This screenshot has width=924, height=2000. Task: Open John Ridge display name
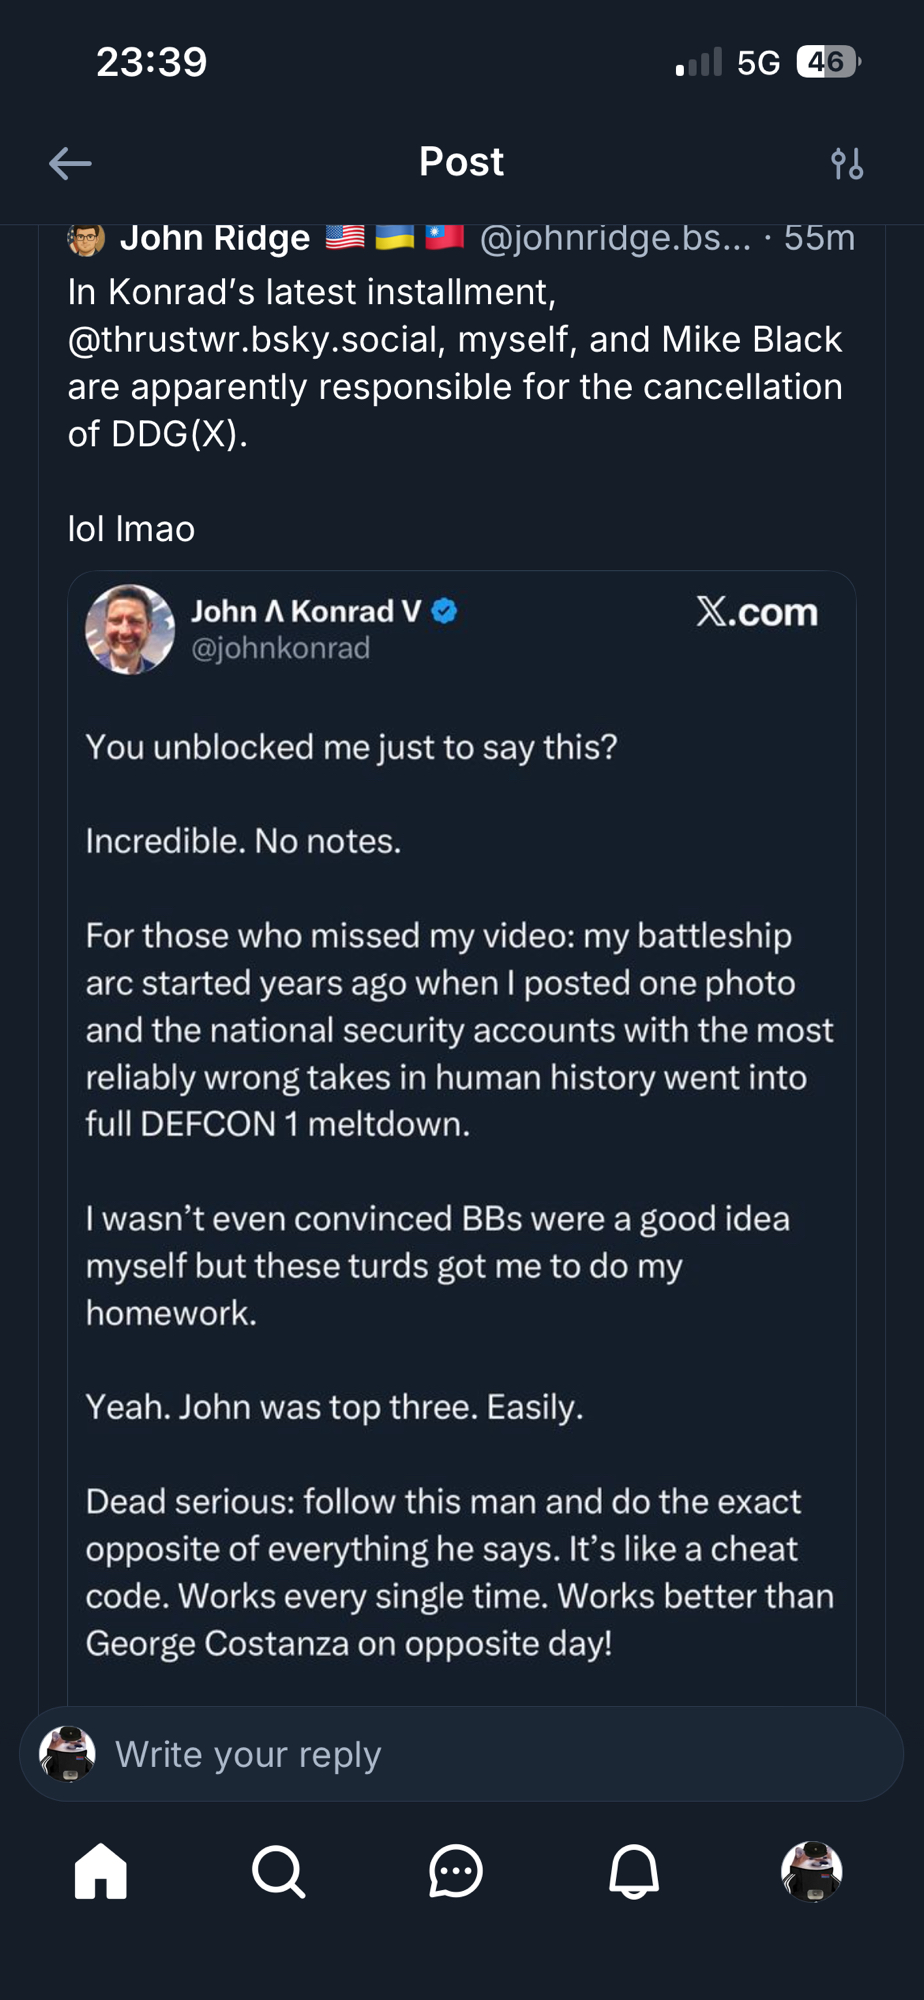(x=215, y=238)
